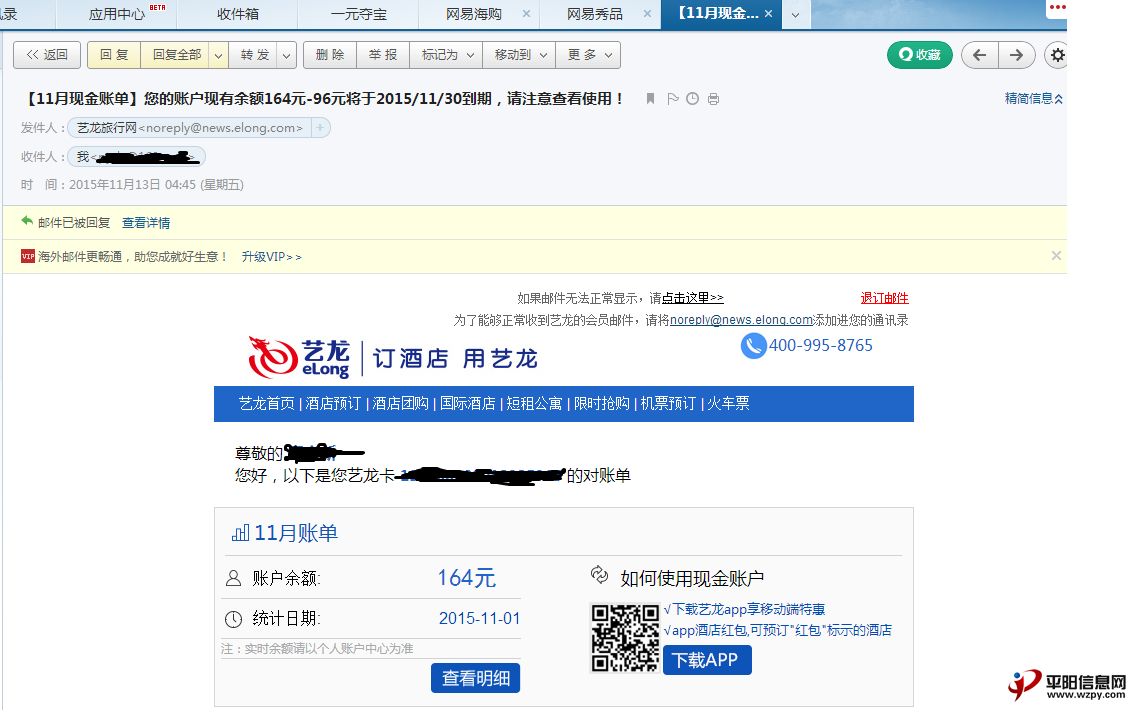Viewport: 1136px width, 710px height.
Task: Open the 查看详情 link
Action: [x=146, y=222]
